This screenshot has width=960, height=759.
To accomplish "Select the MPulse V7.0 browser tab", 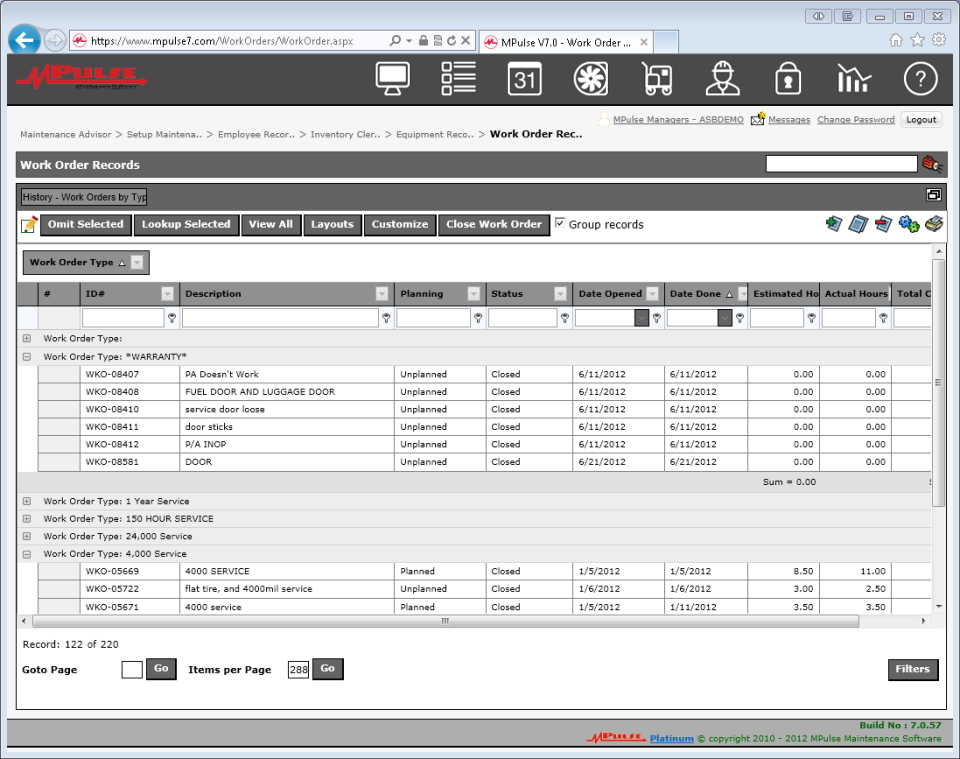I will point(566,42).
